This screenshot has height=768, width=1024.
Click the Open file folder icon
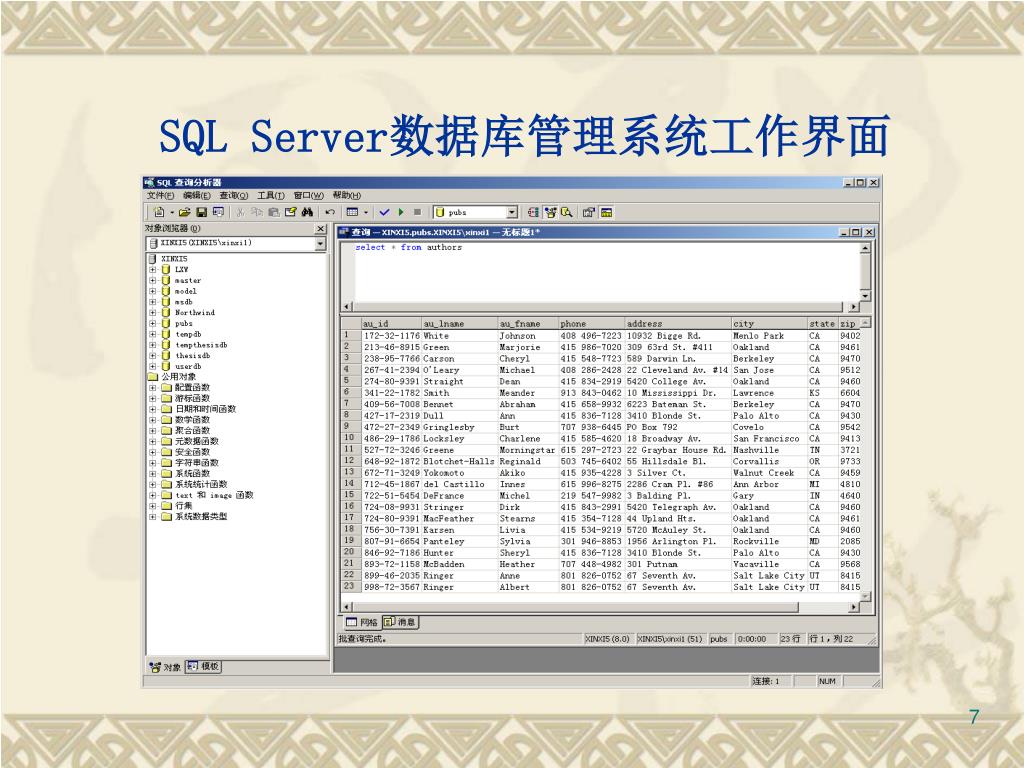point(184,212)
